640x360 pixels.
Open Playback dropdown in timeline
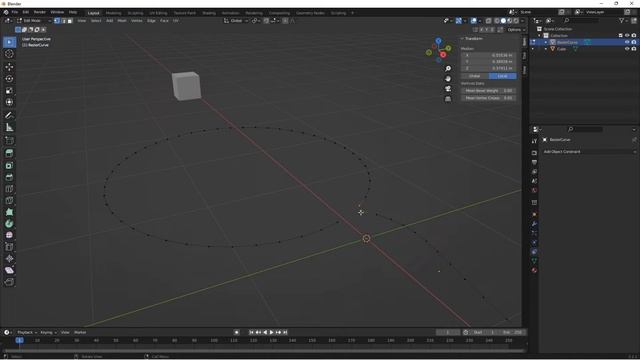[x=27, y=332]
